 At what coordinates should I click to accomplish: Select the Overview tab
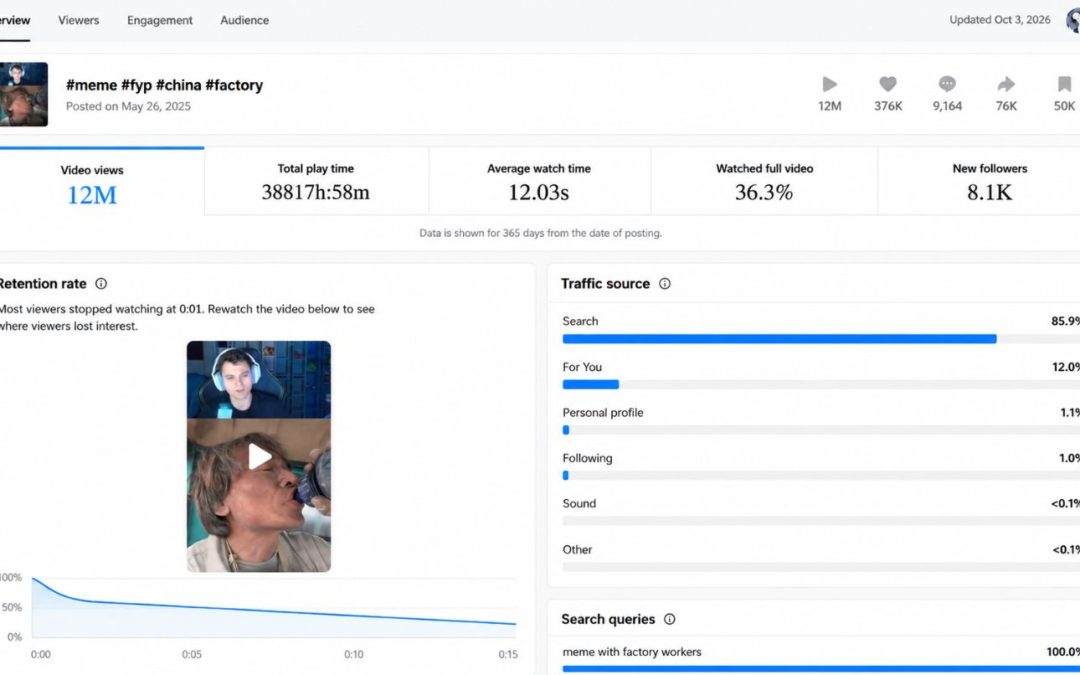[x=14, y=20]
